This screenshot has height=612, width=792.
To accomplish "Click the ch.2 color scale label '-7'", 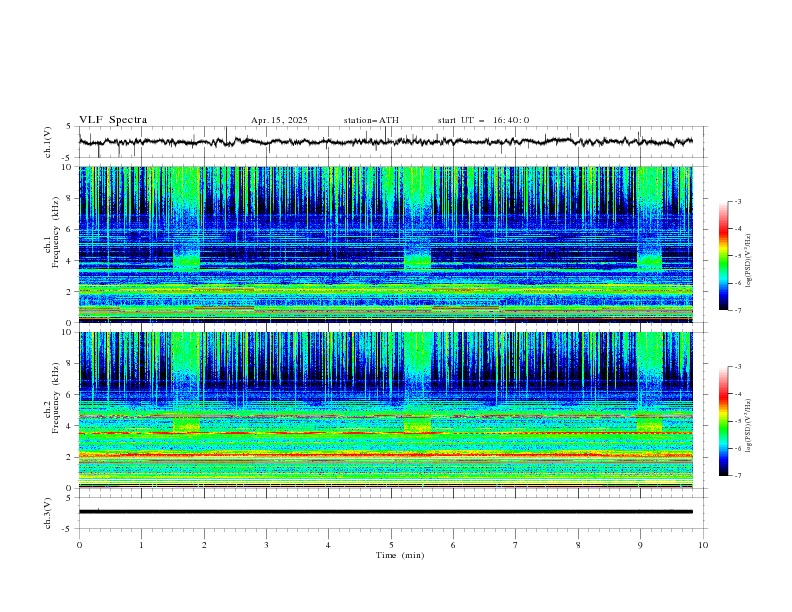I will click(737, 475).
